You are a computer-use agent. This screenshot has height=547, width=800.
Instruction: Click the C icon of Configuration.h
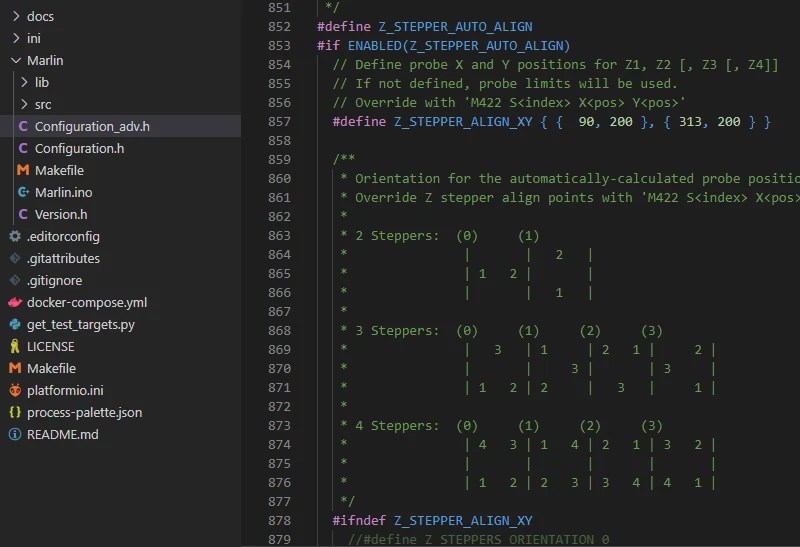point(23,148)
